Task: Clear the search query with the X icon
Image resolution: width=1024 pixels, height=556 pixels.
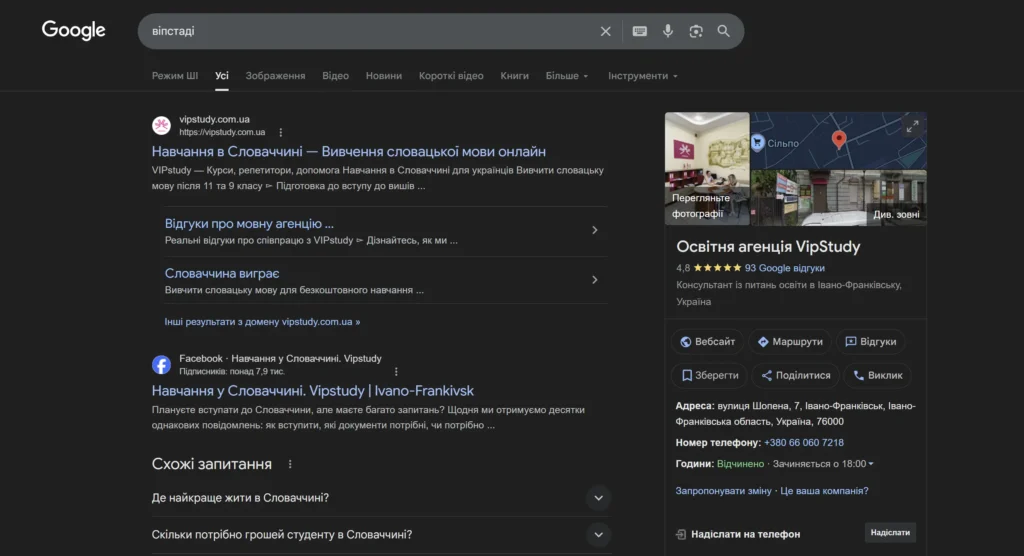Action: [x=605, y=31]
